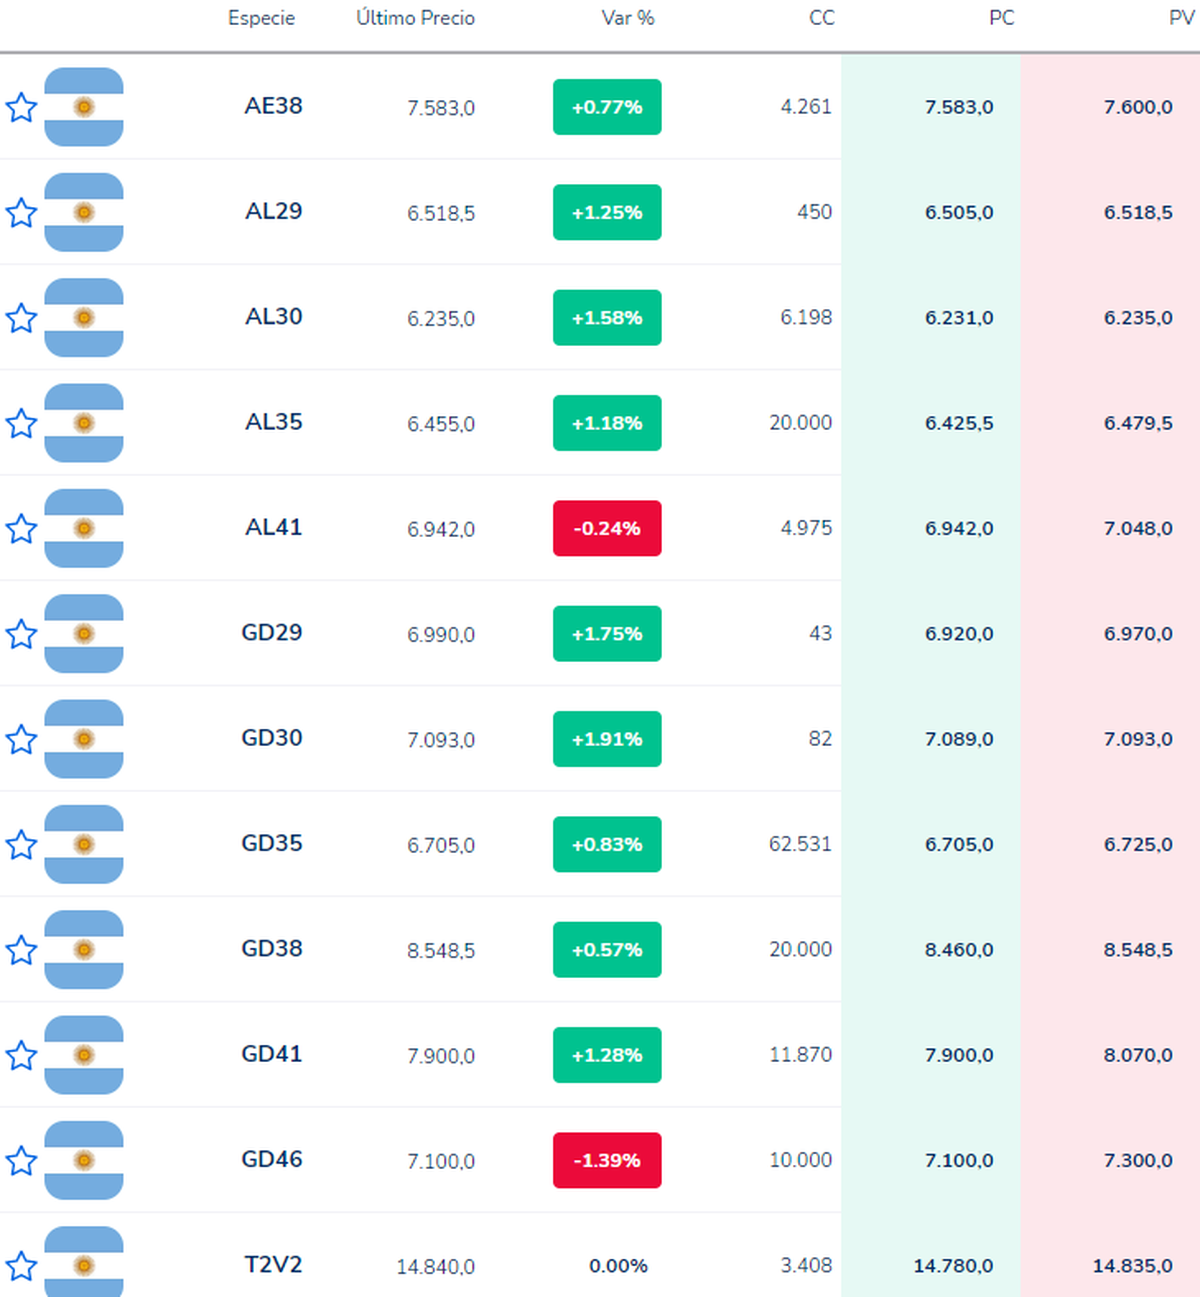
Task: Click the green +1.75% variation badge for GD29
Action: (606, 634)
